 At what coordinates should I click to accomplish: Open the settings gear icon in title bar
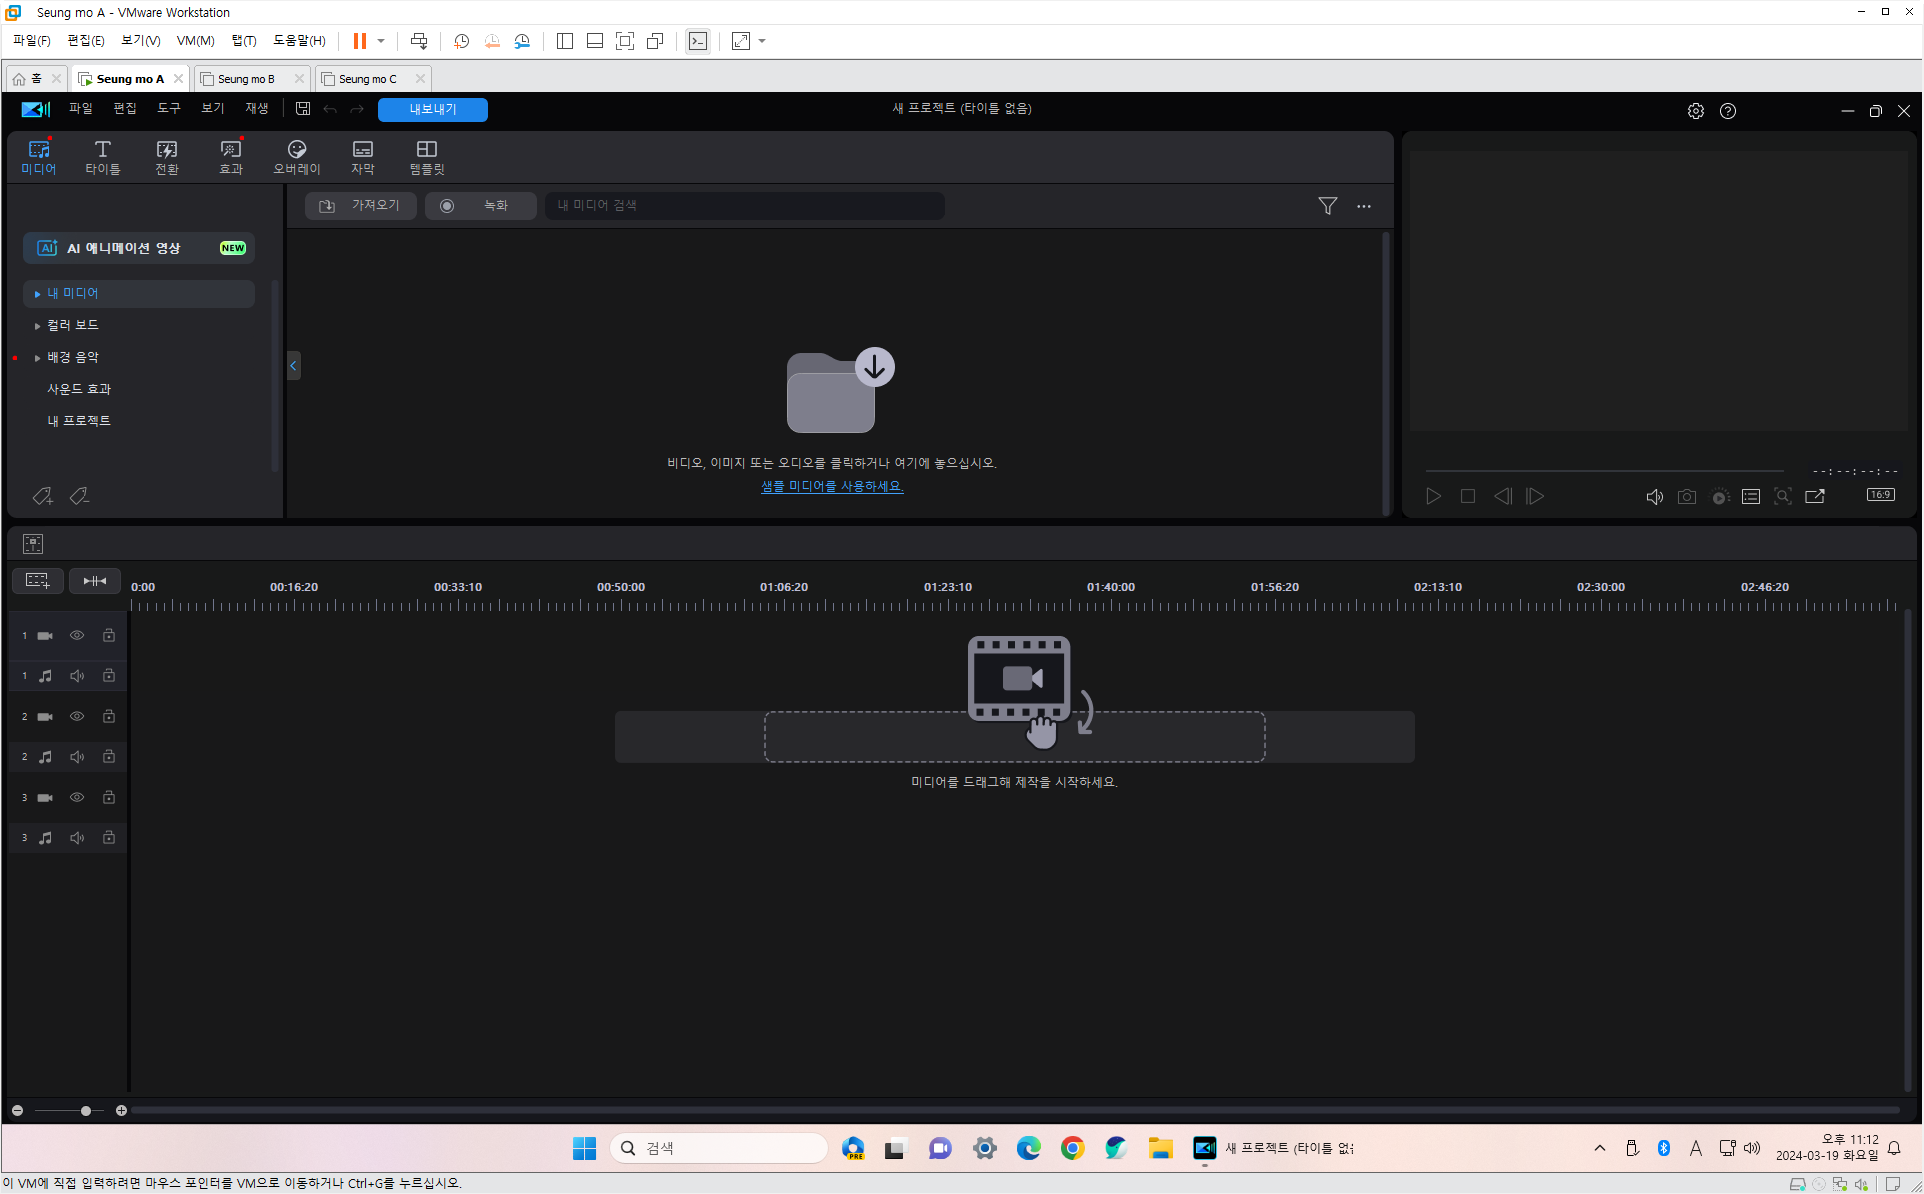pos(1695,111)
